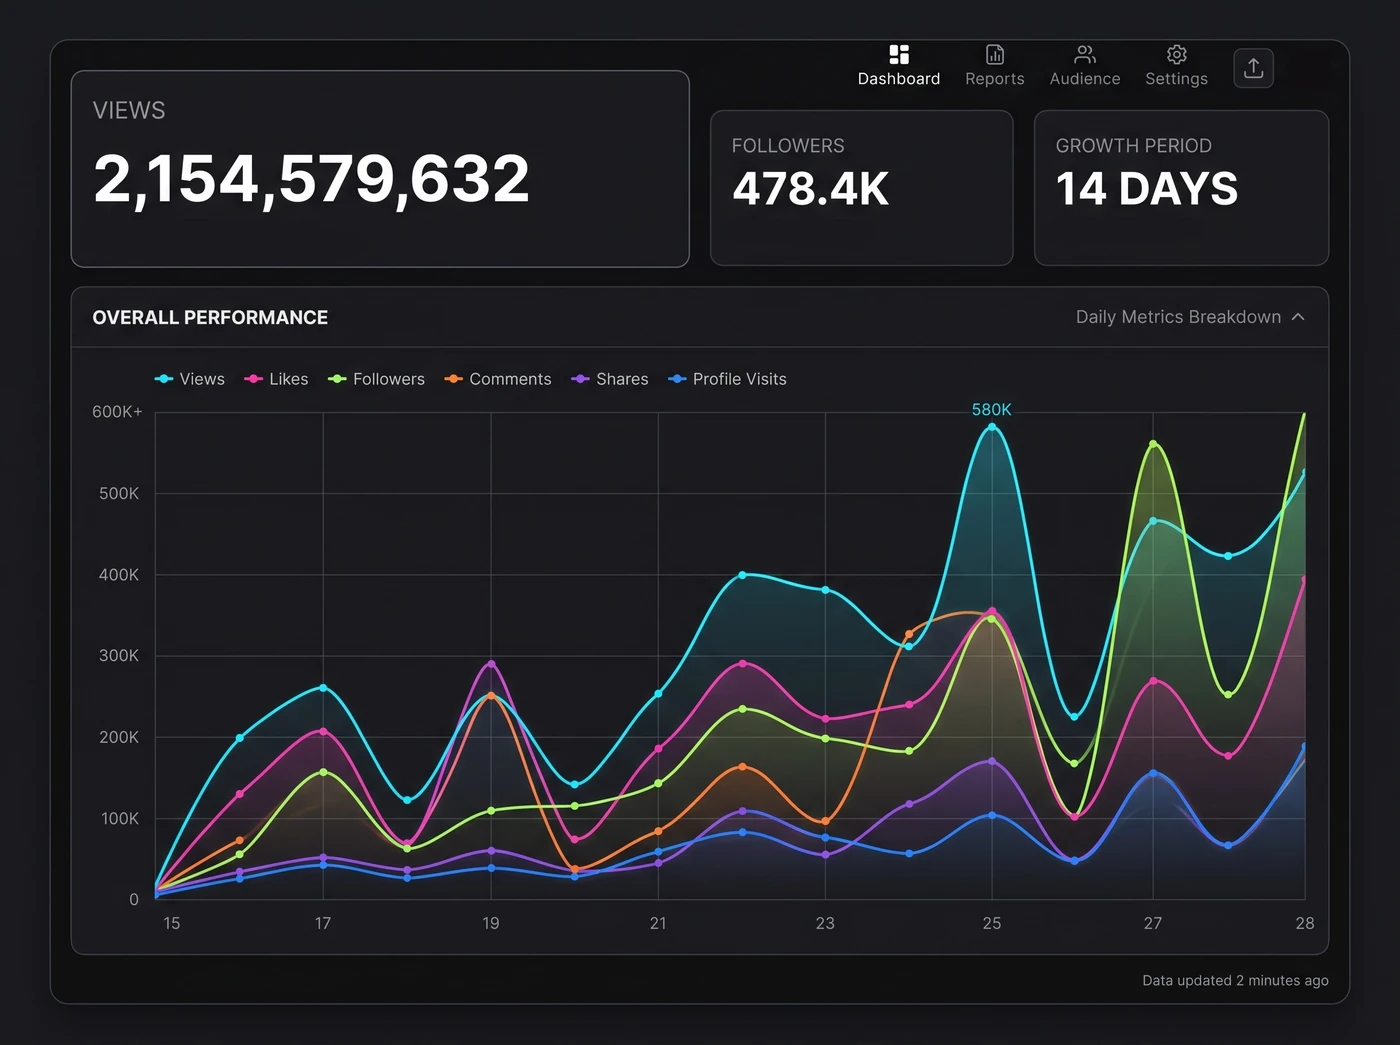Open the Settings tab label
Image resolution: width=1400 pixels, height=1045 pixels.
[1176, 79]
